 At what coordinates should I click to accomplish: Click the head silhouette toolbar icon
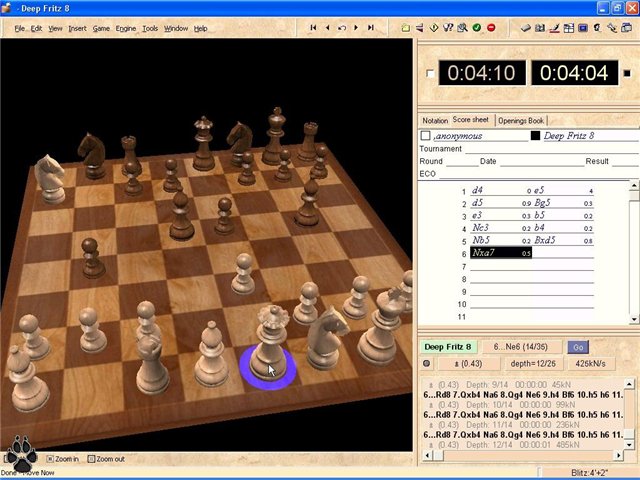[597, 28]
